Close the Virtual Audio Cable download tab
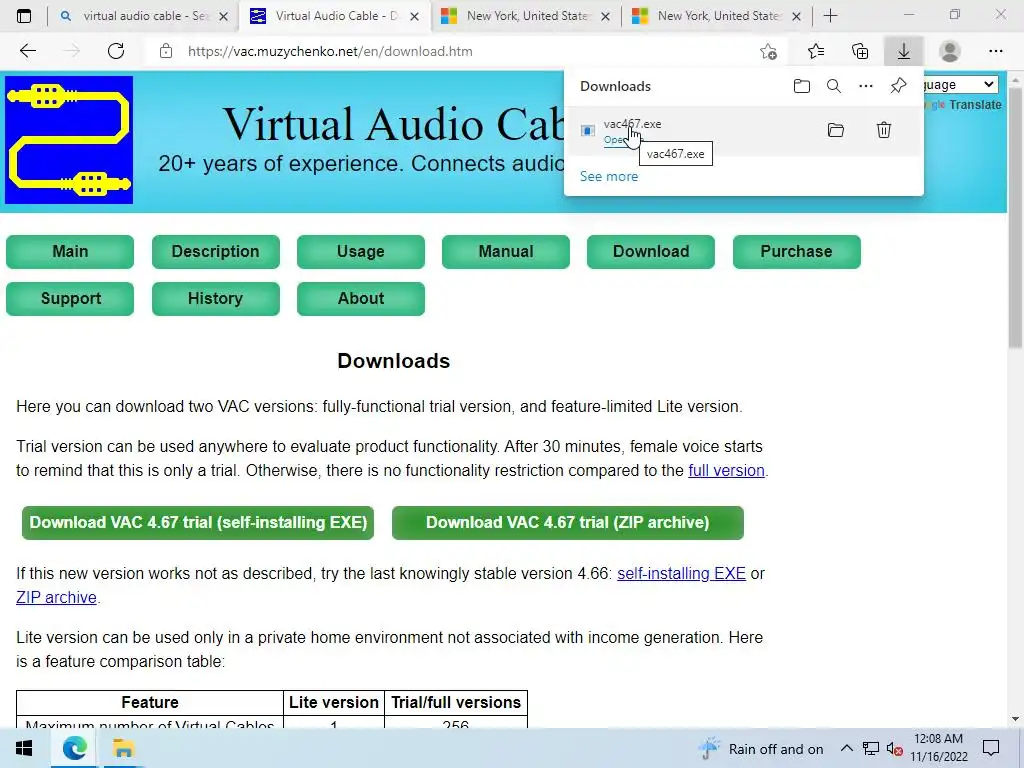1024x768 pixels. (414, 16)
